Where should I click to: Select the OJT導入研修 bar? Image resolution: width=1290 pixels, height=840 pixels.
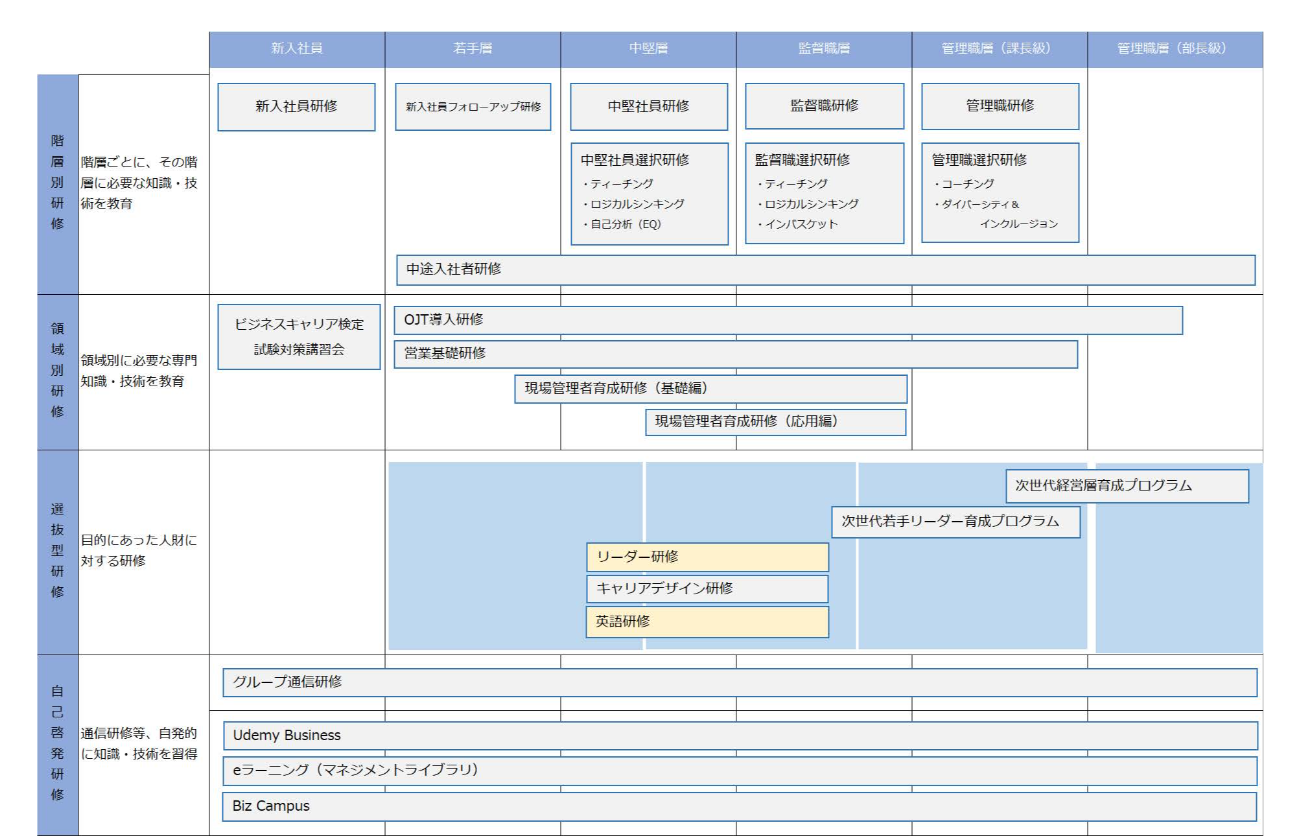coord(788,320)
